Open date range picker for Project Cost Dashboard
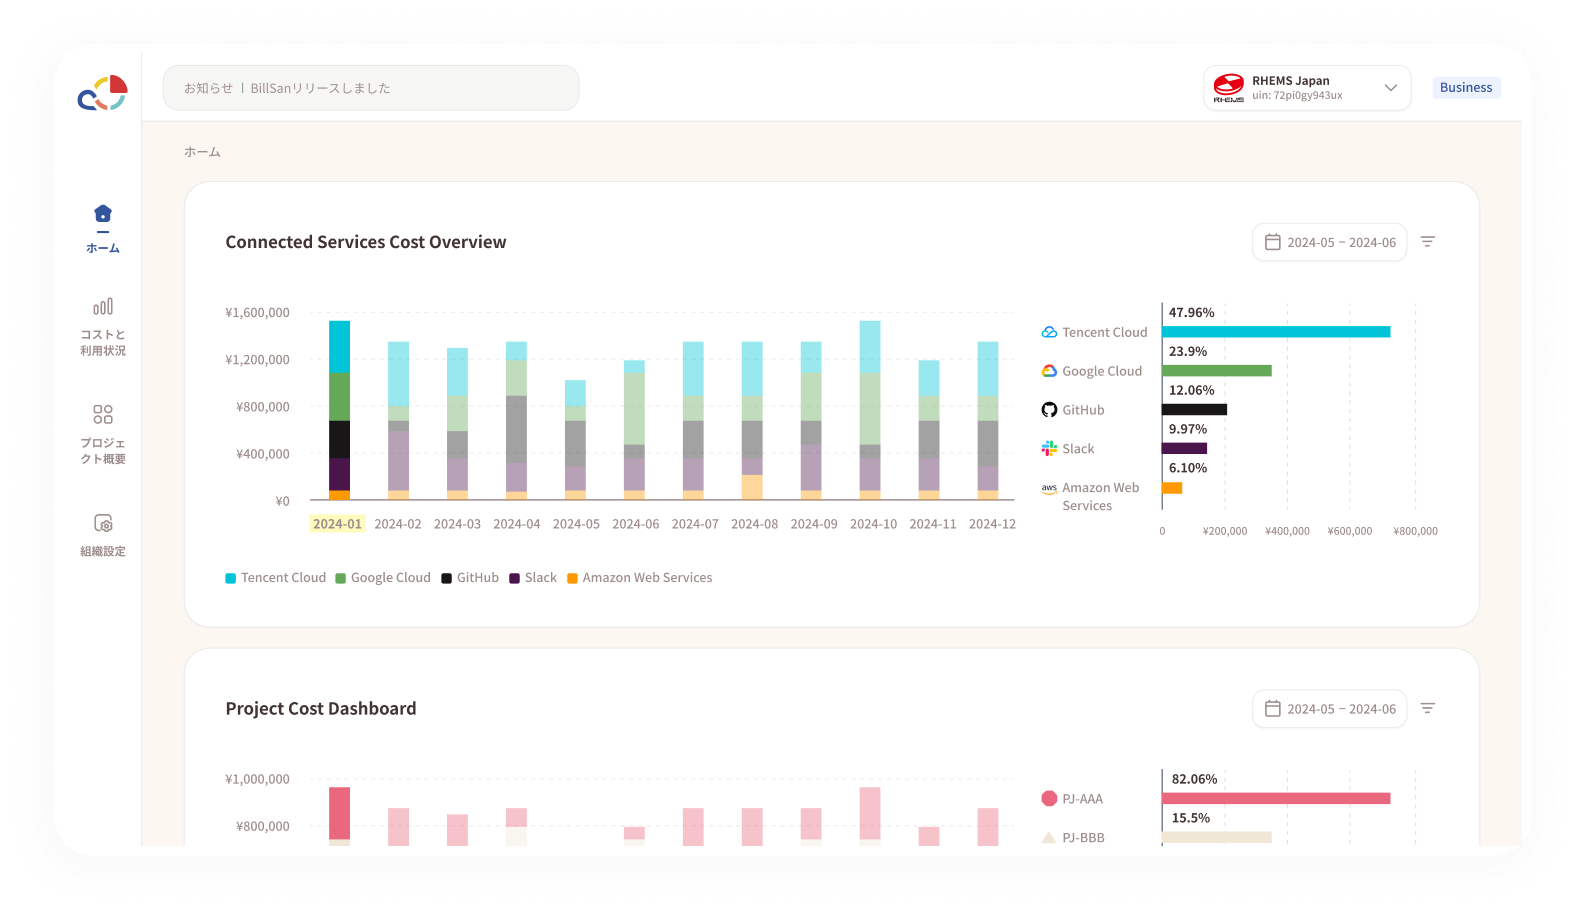 pos(1329,709)
